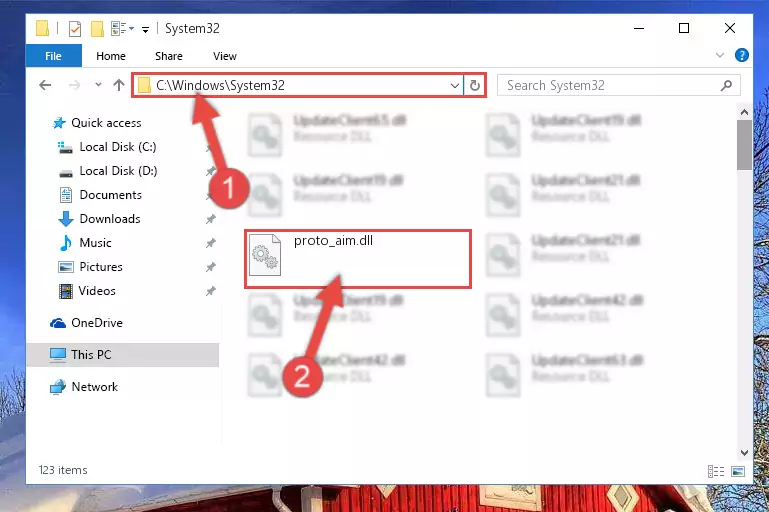Click the address bar path C:\Windows\System32

pyautogui.click(x=220, y=85)
